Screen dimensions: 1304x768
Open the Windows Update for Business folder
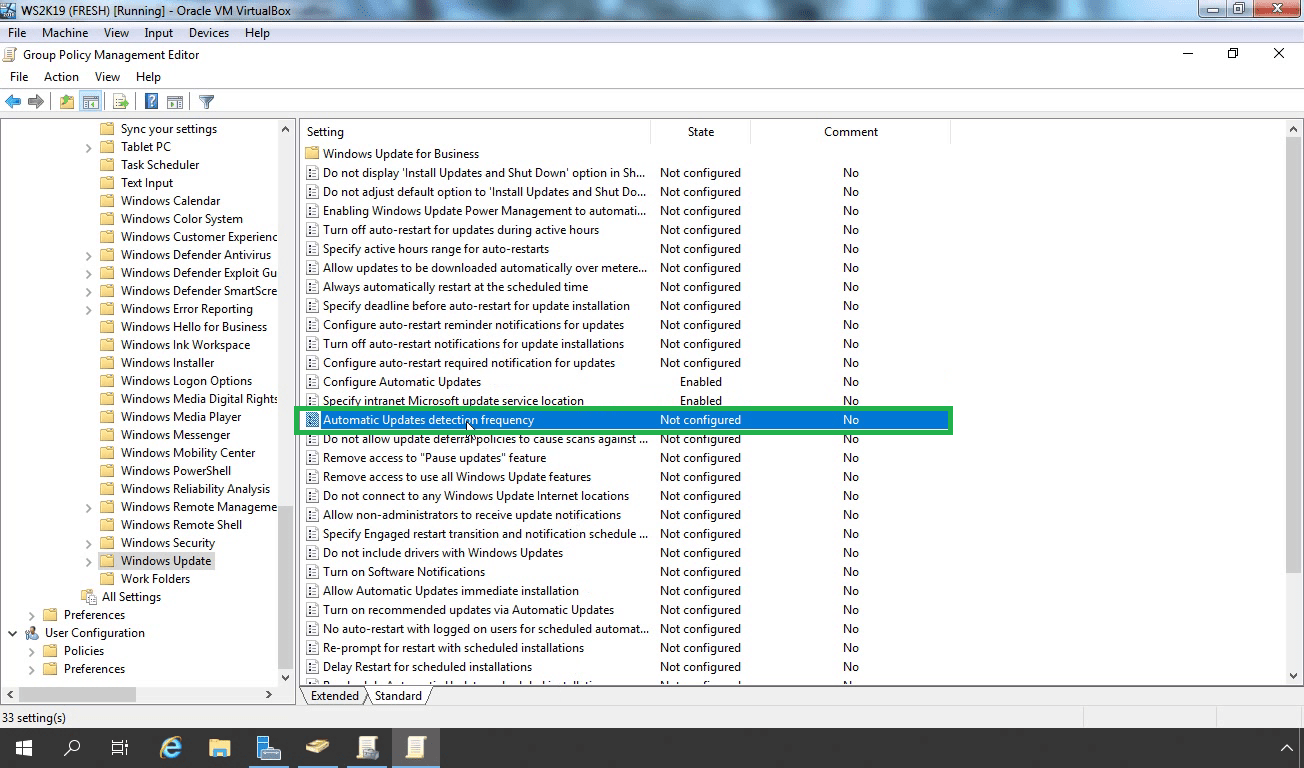400,154
